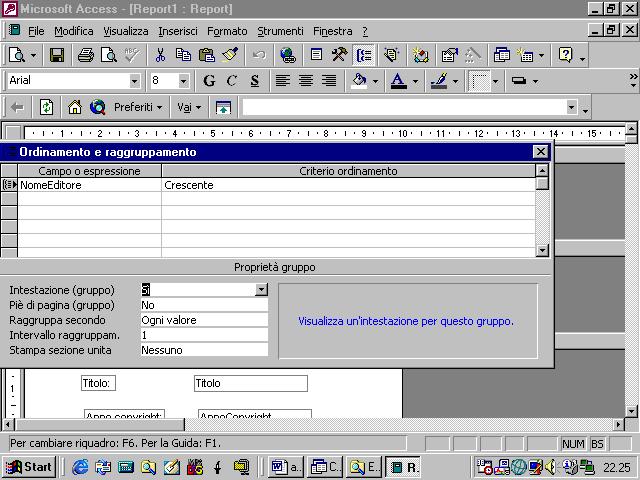Toggle Sorting and Grouping toolbar icon
Viewport: 640px width, 480px height.
pyautogui.click(x=363, y=55)
